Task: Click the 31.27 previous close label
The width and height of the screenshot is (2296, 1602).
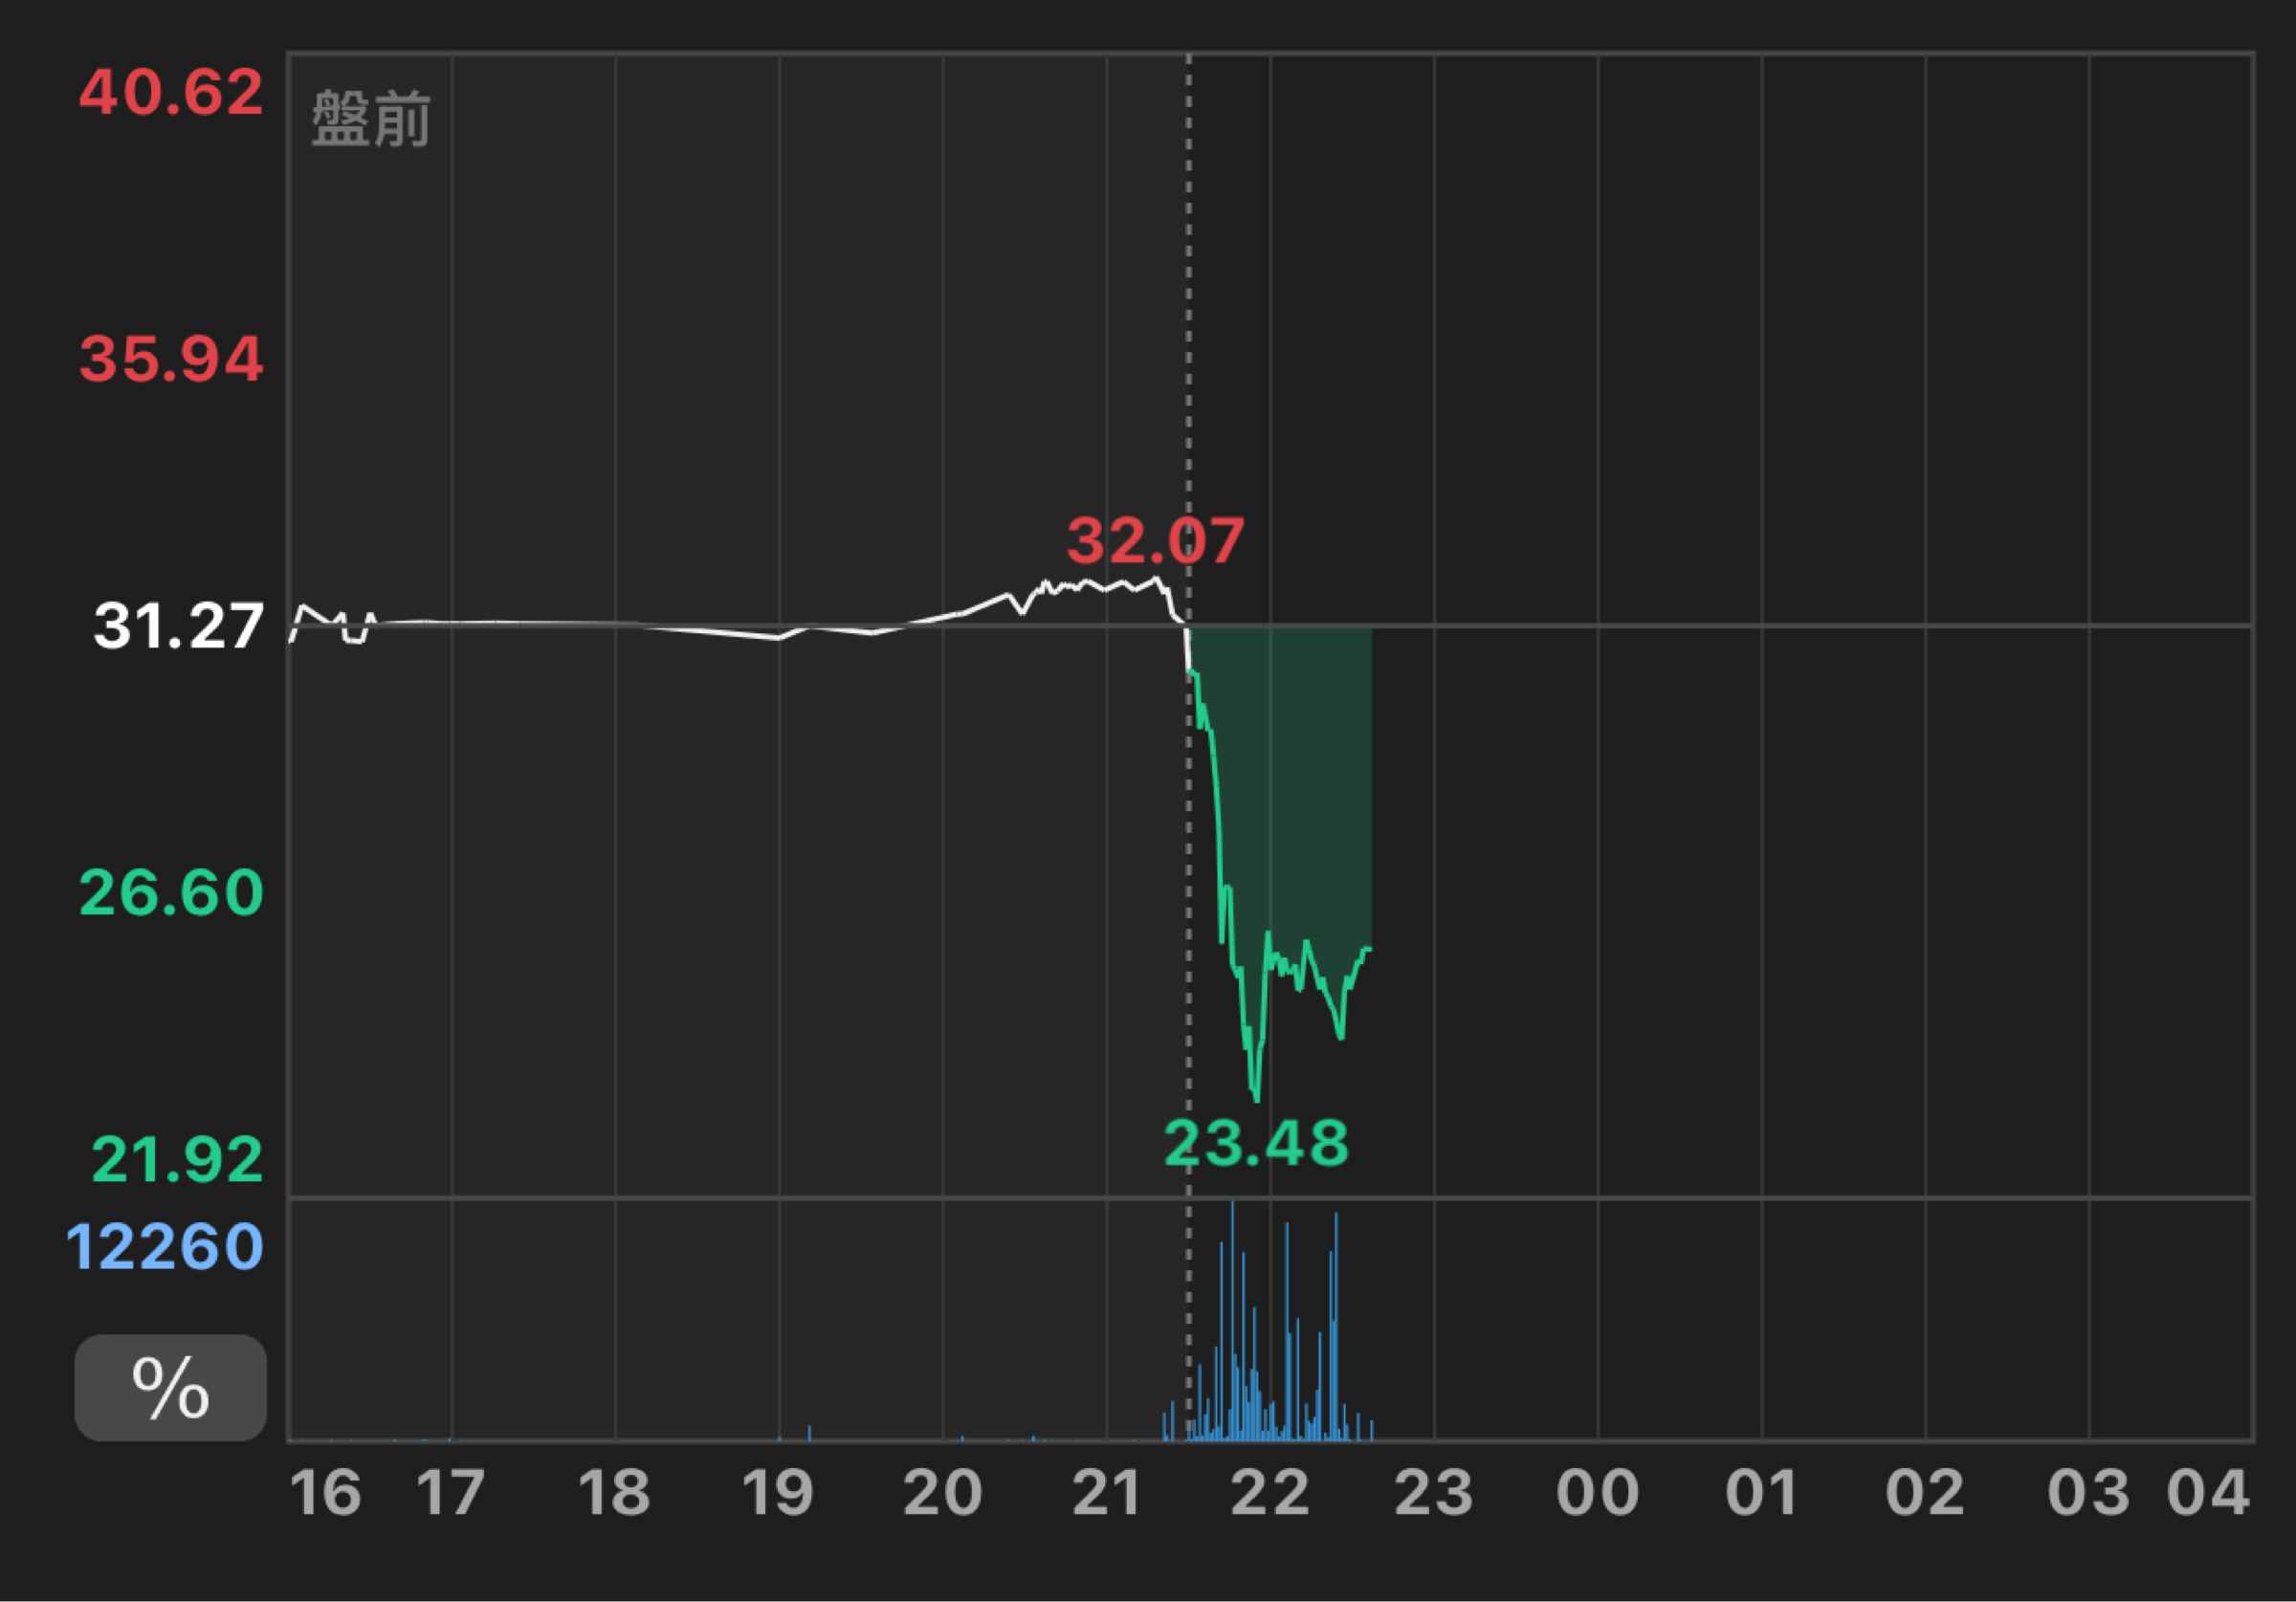Action: (x=178, y=627)
